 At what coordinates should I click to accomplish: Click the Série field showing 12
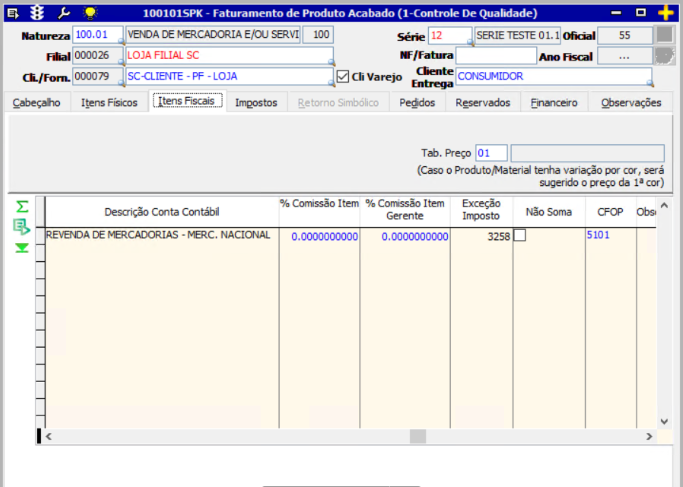click(450, 35)
